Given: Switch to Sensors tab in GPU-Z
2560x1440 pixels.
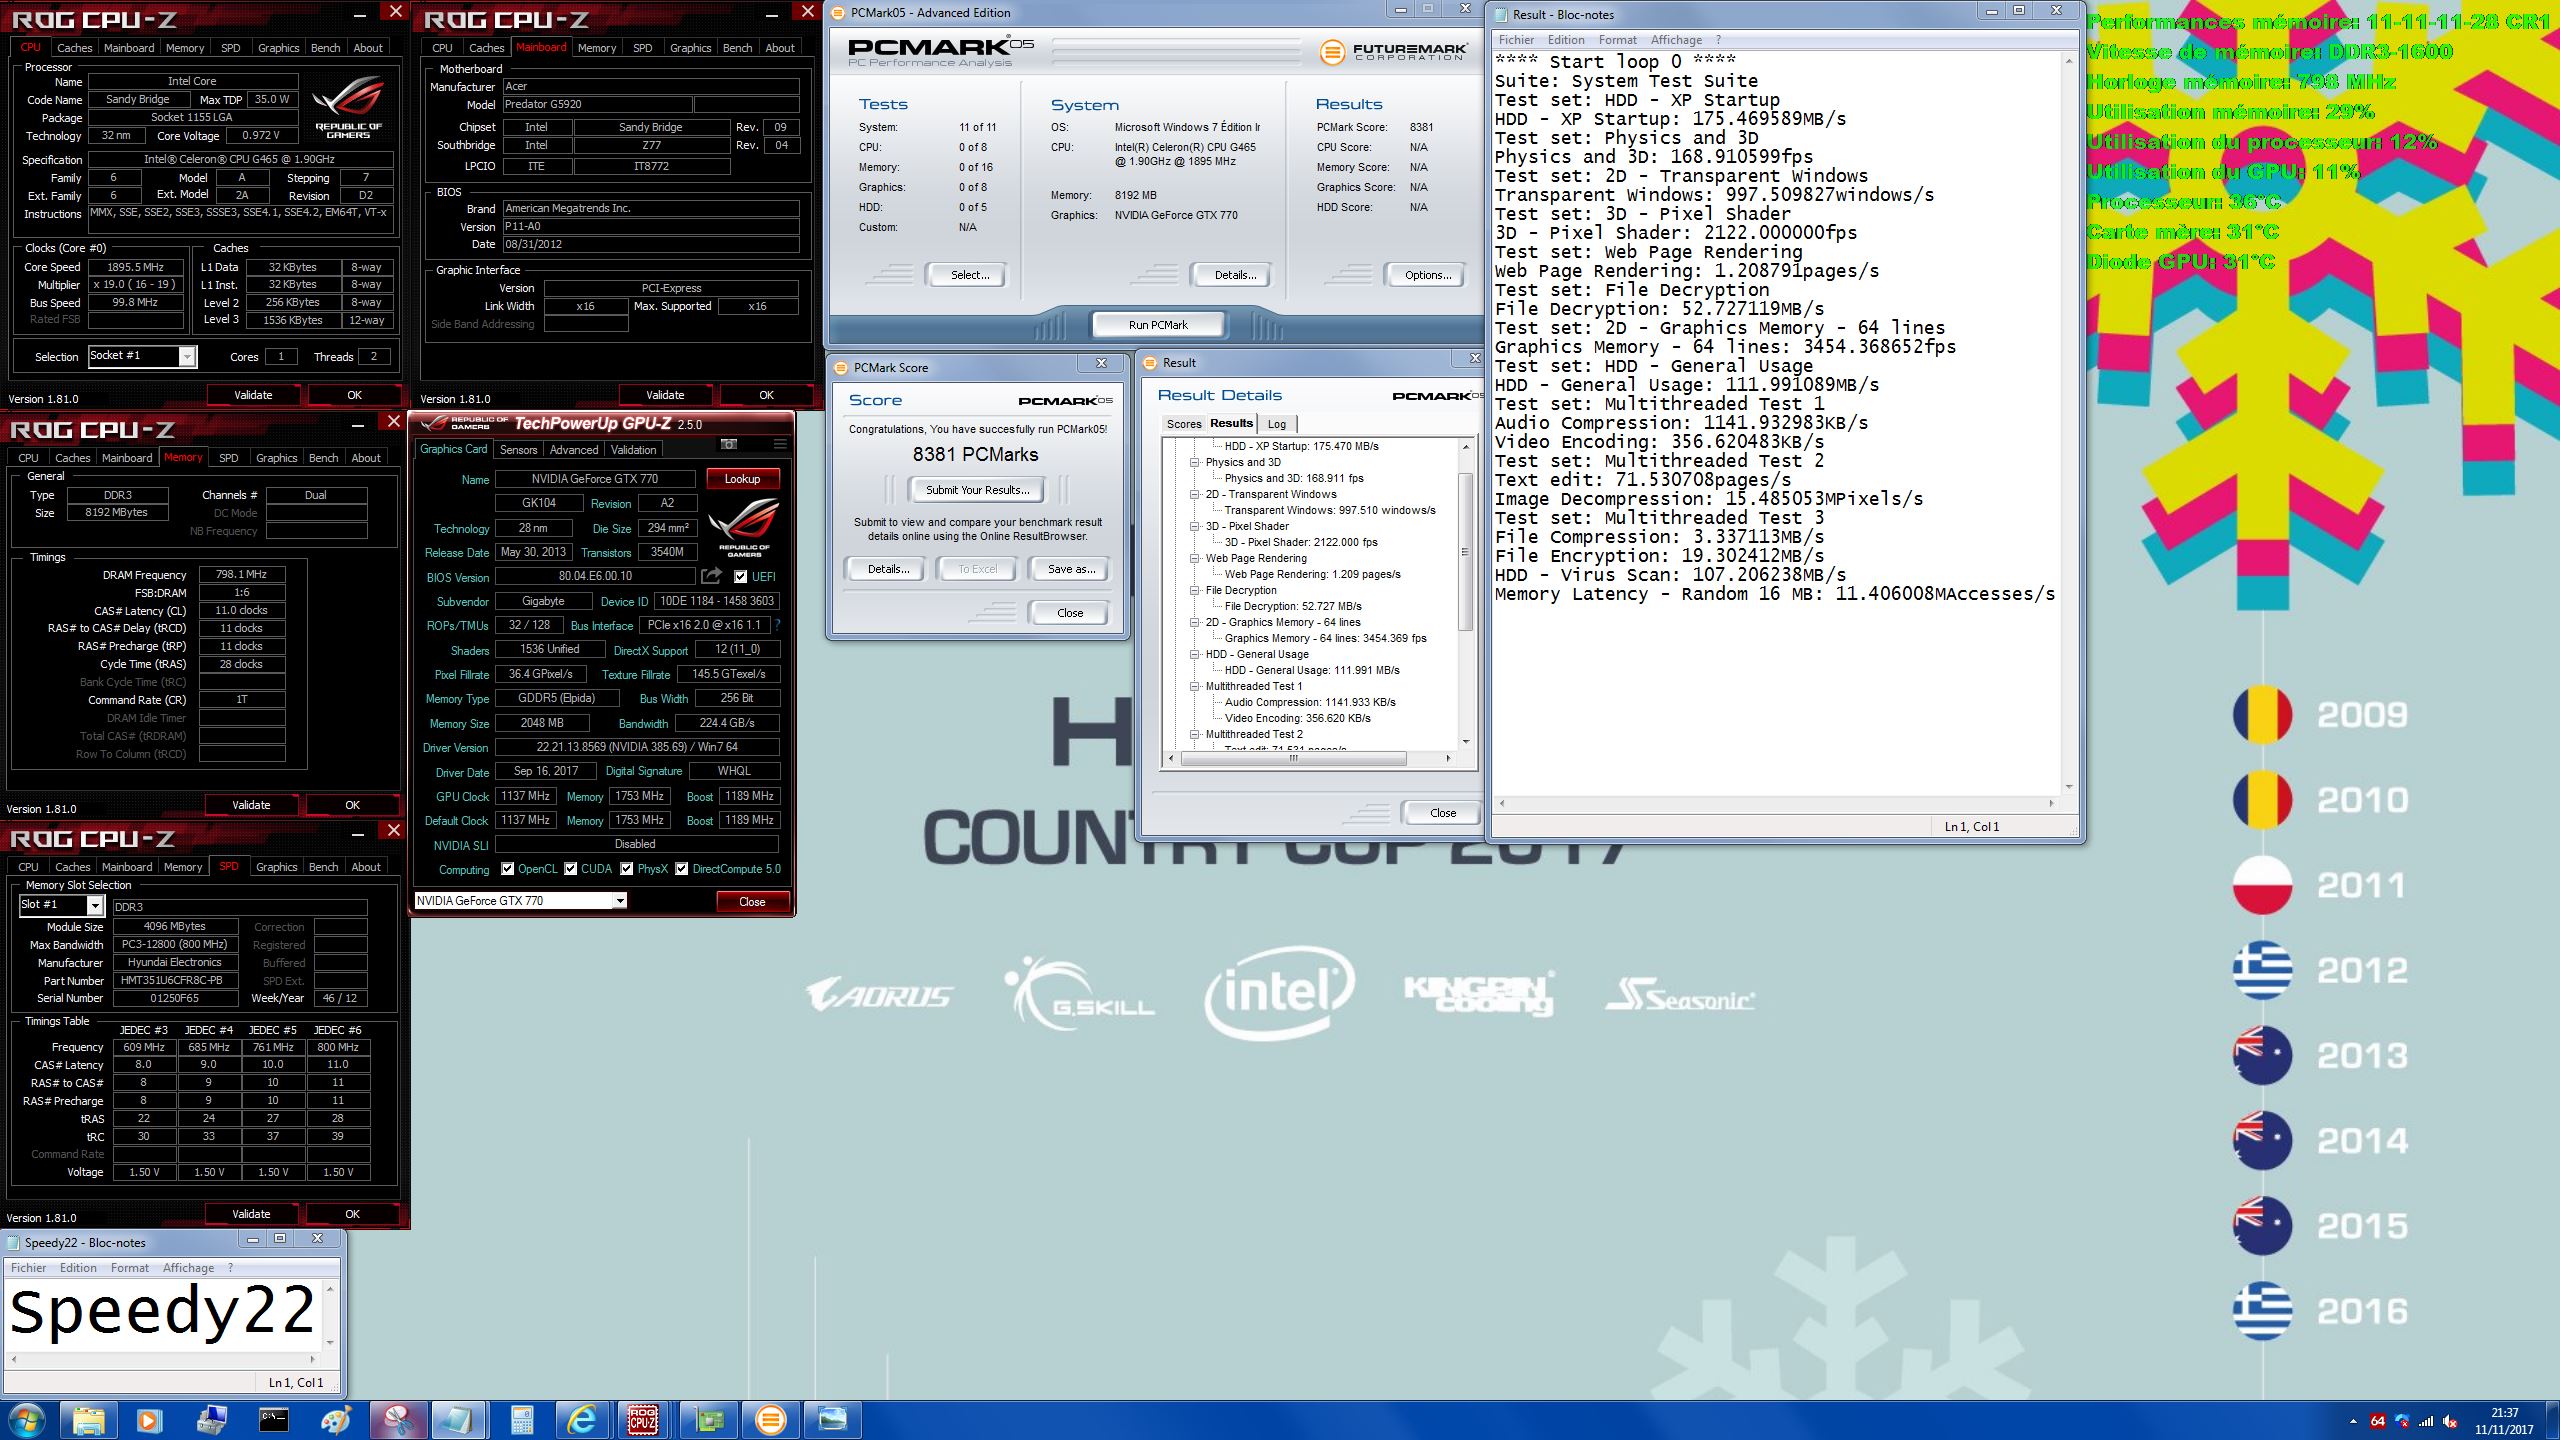Looking at the screenshot, I should point(518,450).
